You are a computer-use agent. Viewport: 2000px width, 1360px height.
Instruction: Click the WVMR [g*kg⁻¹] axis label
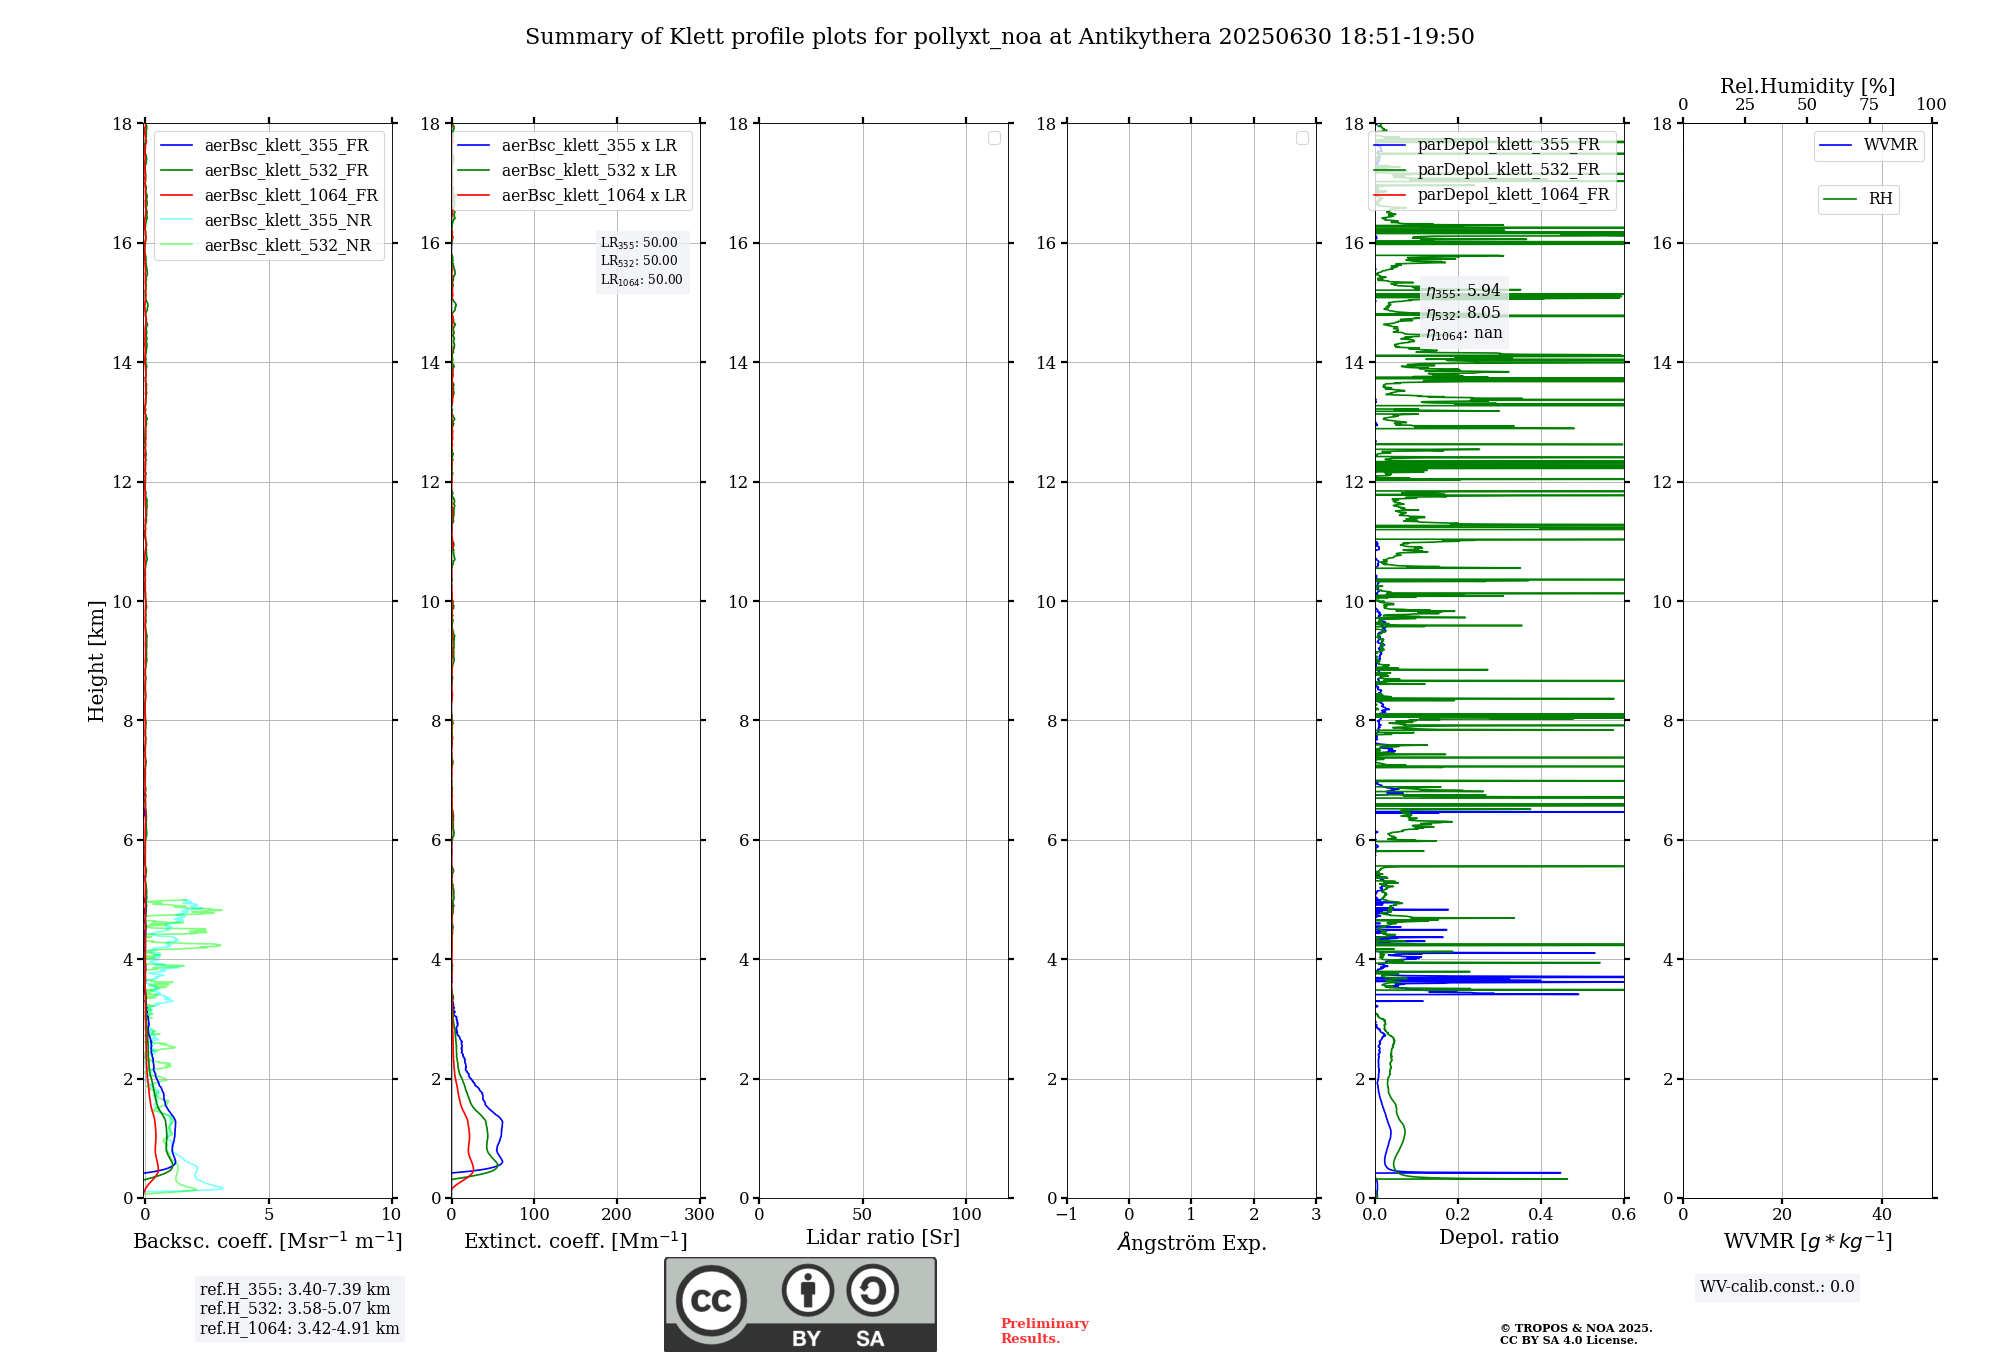[1808, 1241]
